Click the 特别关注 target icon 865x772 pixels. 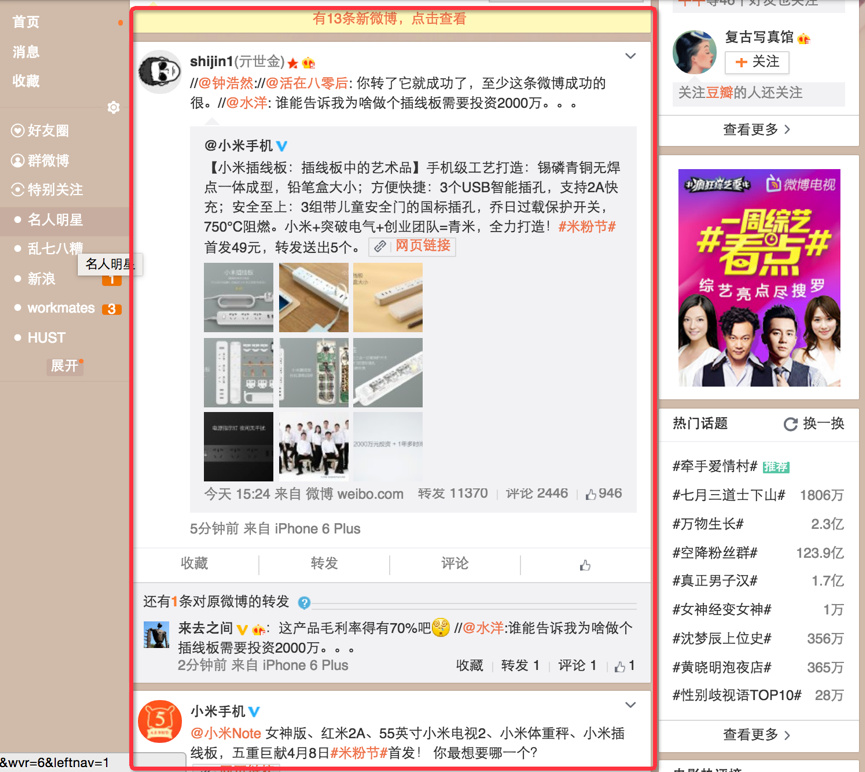(x=18, y=190)
